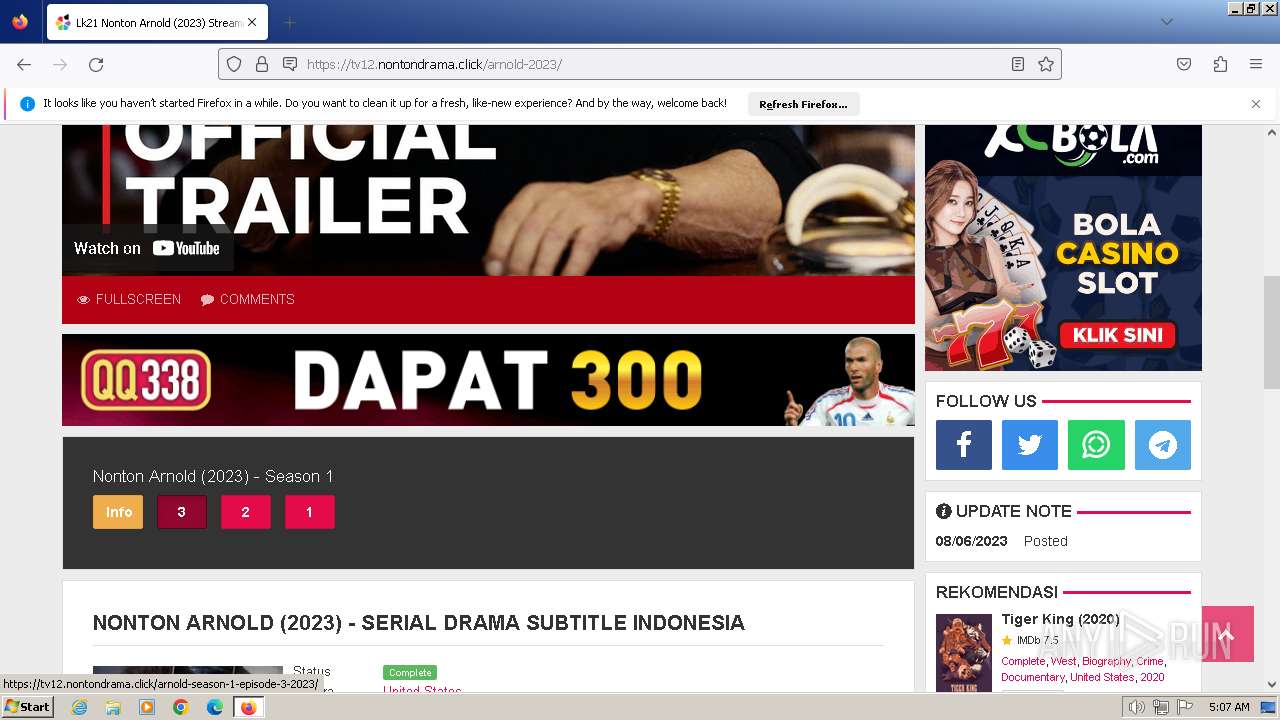Screen dimensions: 1280x720
Task: Open File Explorer folder in taskbar
Action: pos(113,707)
